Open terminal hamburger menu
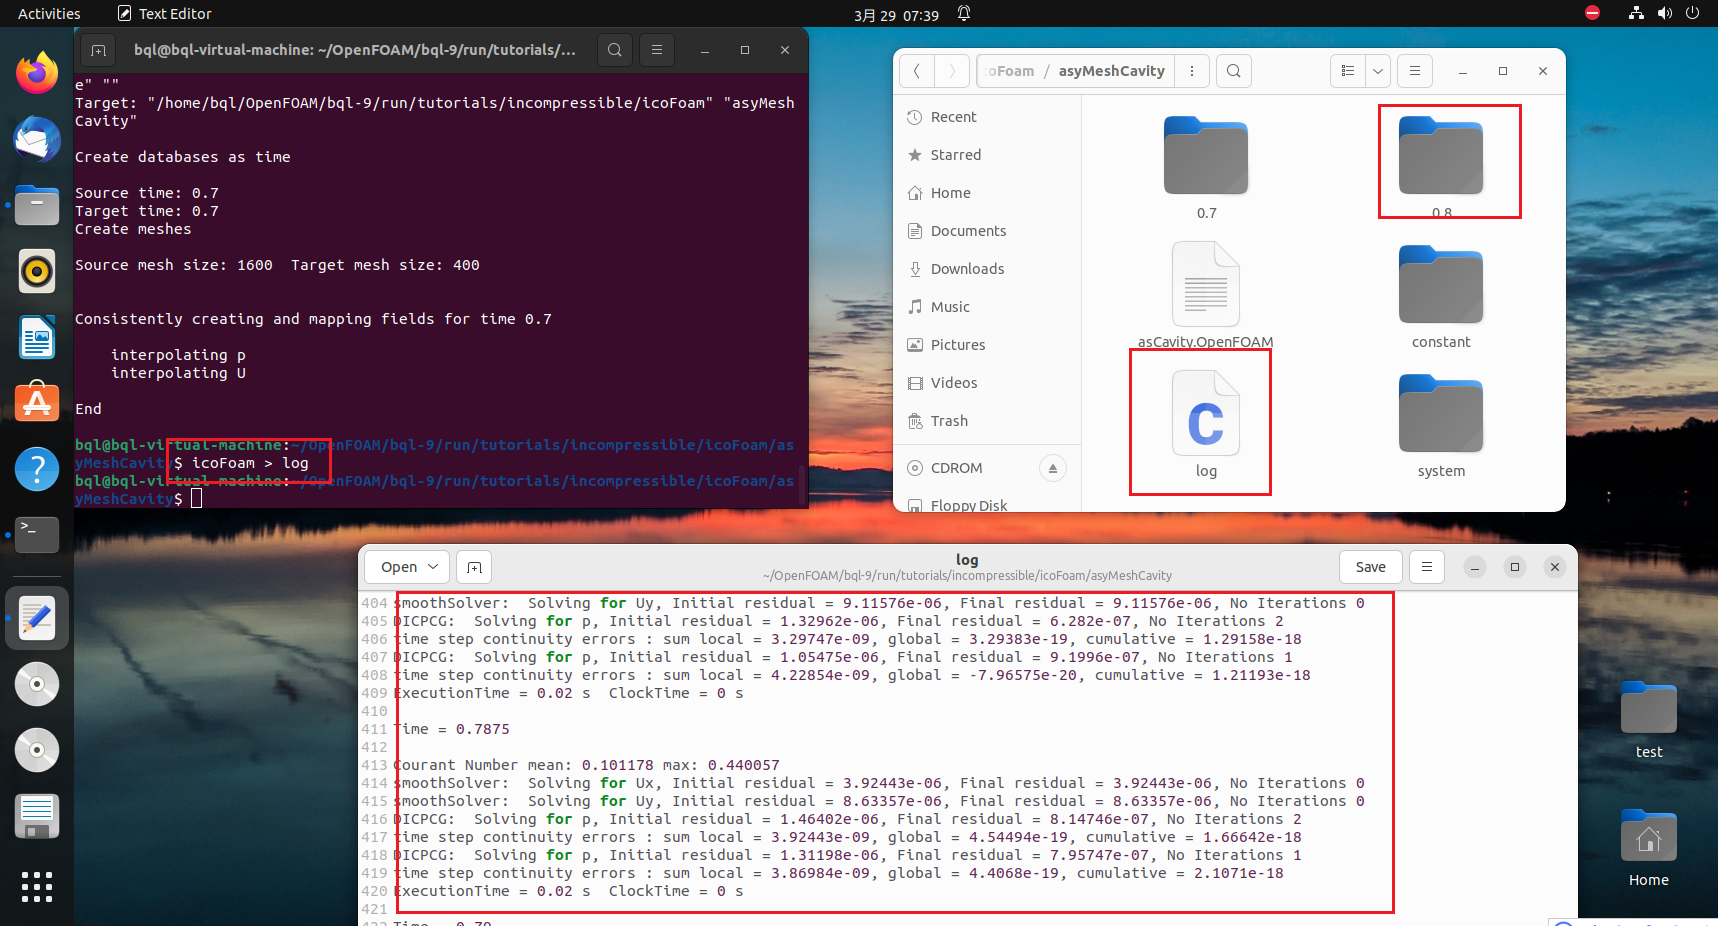 coord(657,50)
